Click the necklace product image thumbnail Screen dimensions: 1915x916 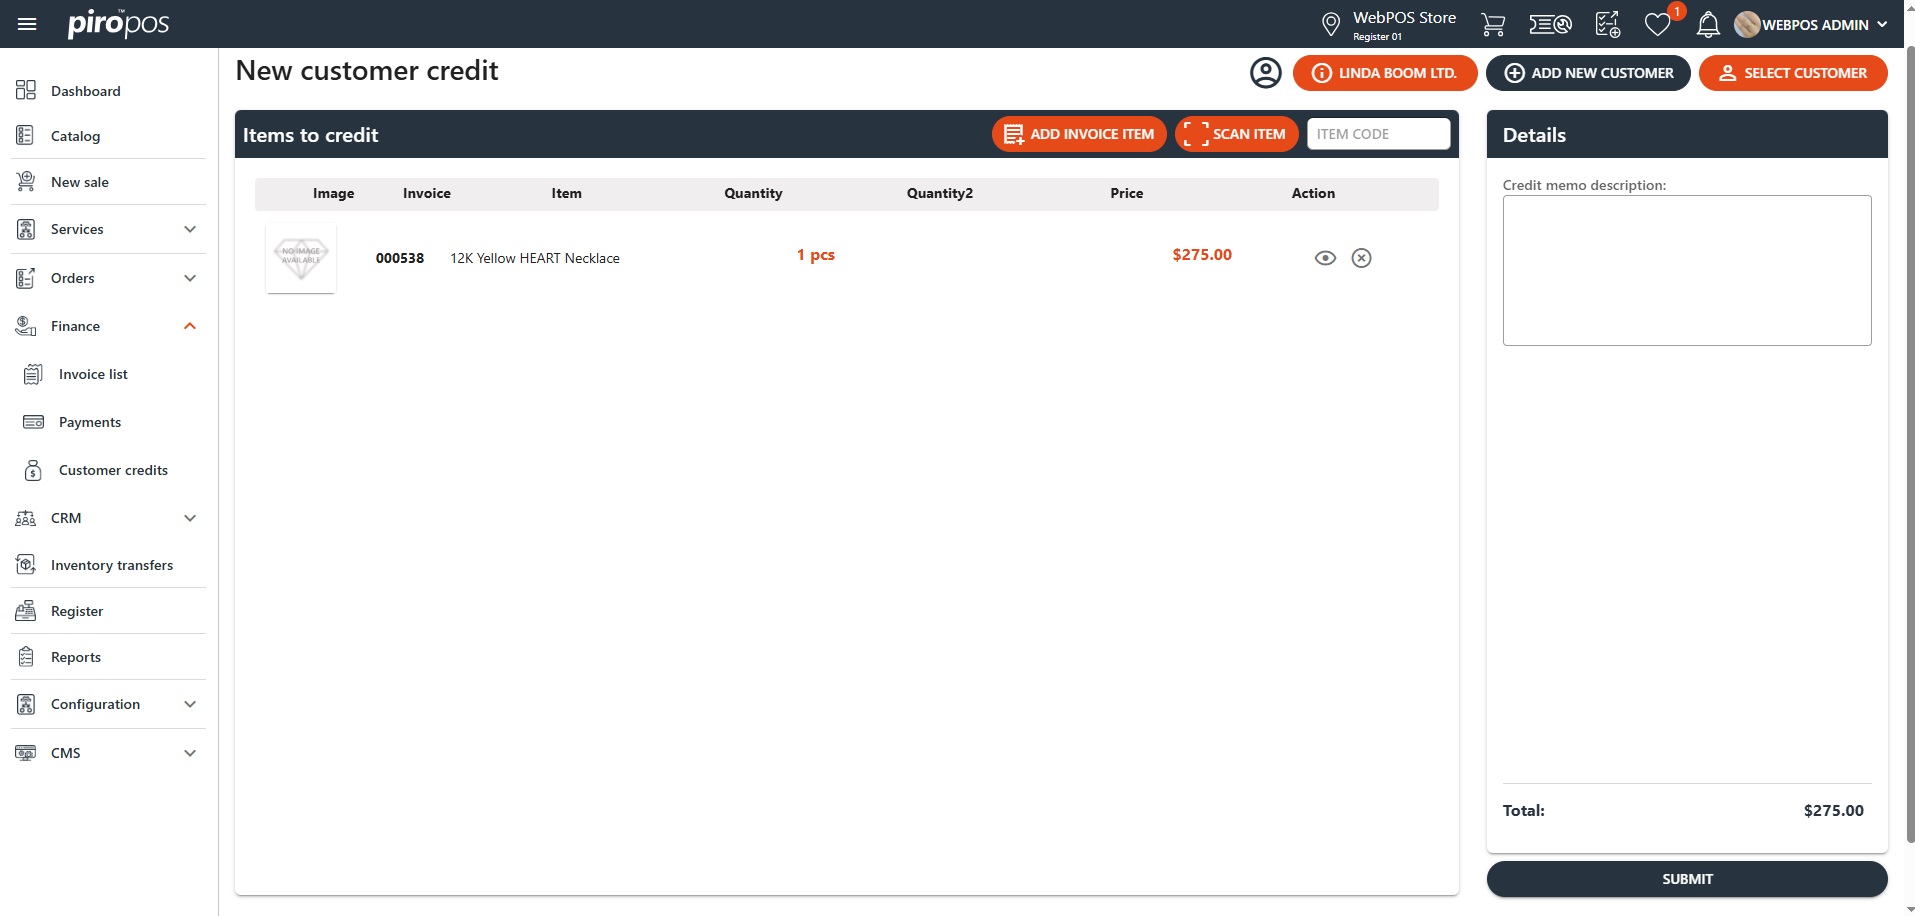pos(301,258)
